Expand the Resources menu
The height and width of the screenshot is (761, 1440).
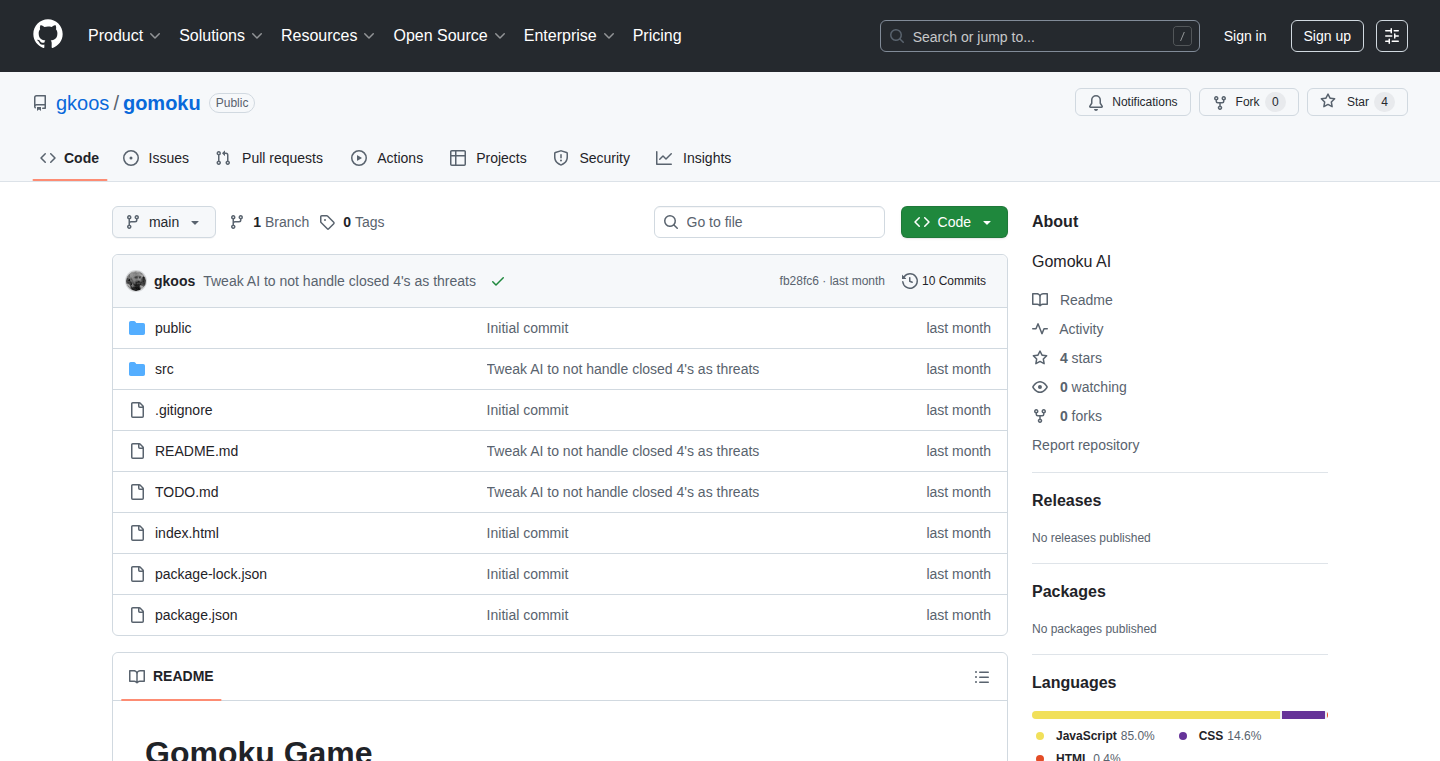click(x=328, y=36)
